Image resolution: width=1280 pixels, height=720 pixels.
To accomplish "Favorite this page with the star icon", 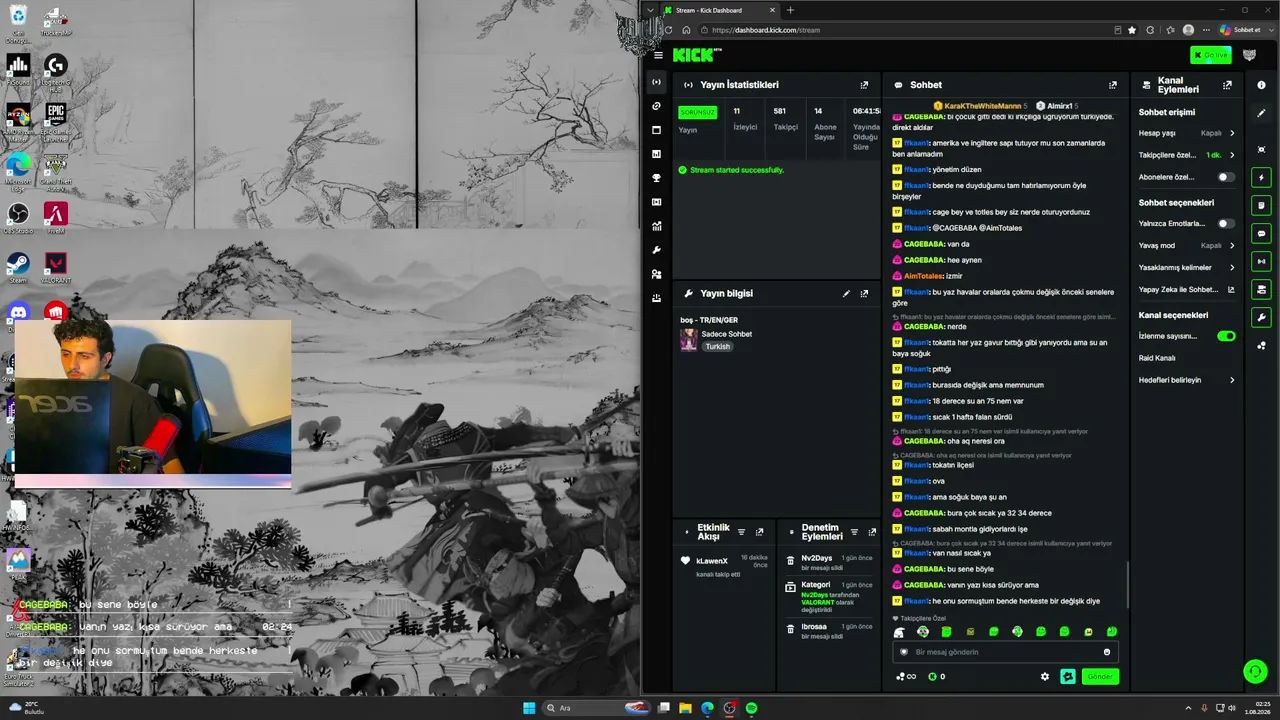I will point(1132,30).
